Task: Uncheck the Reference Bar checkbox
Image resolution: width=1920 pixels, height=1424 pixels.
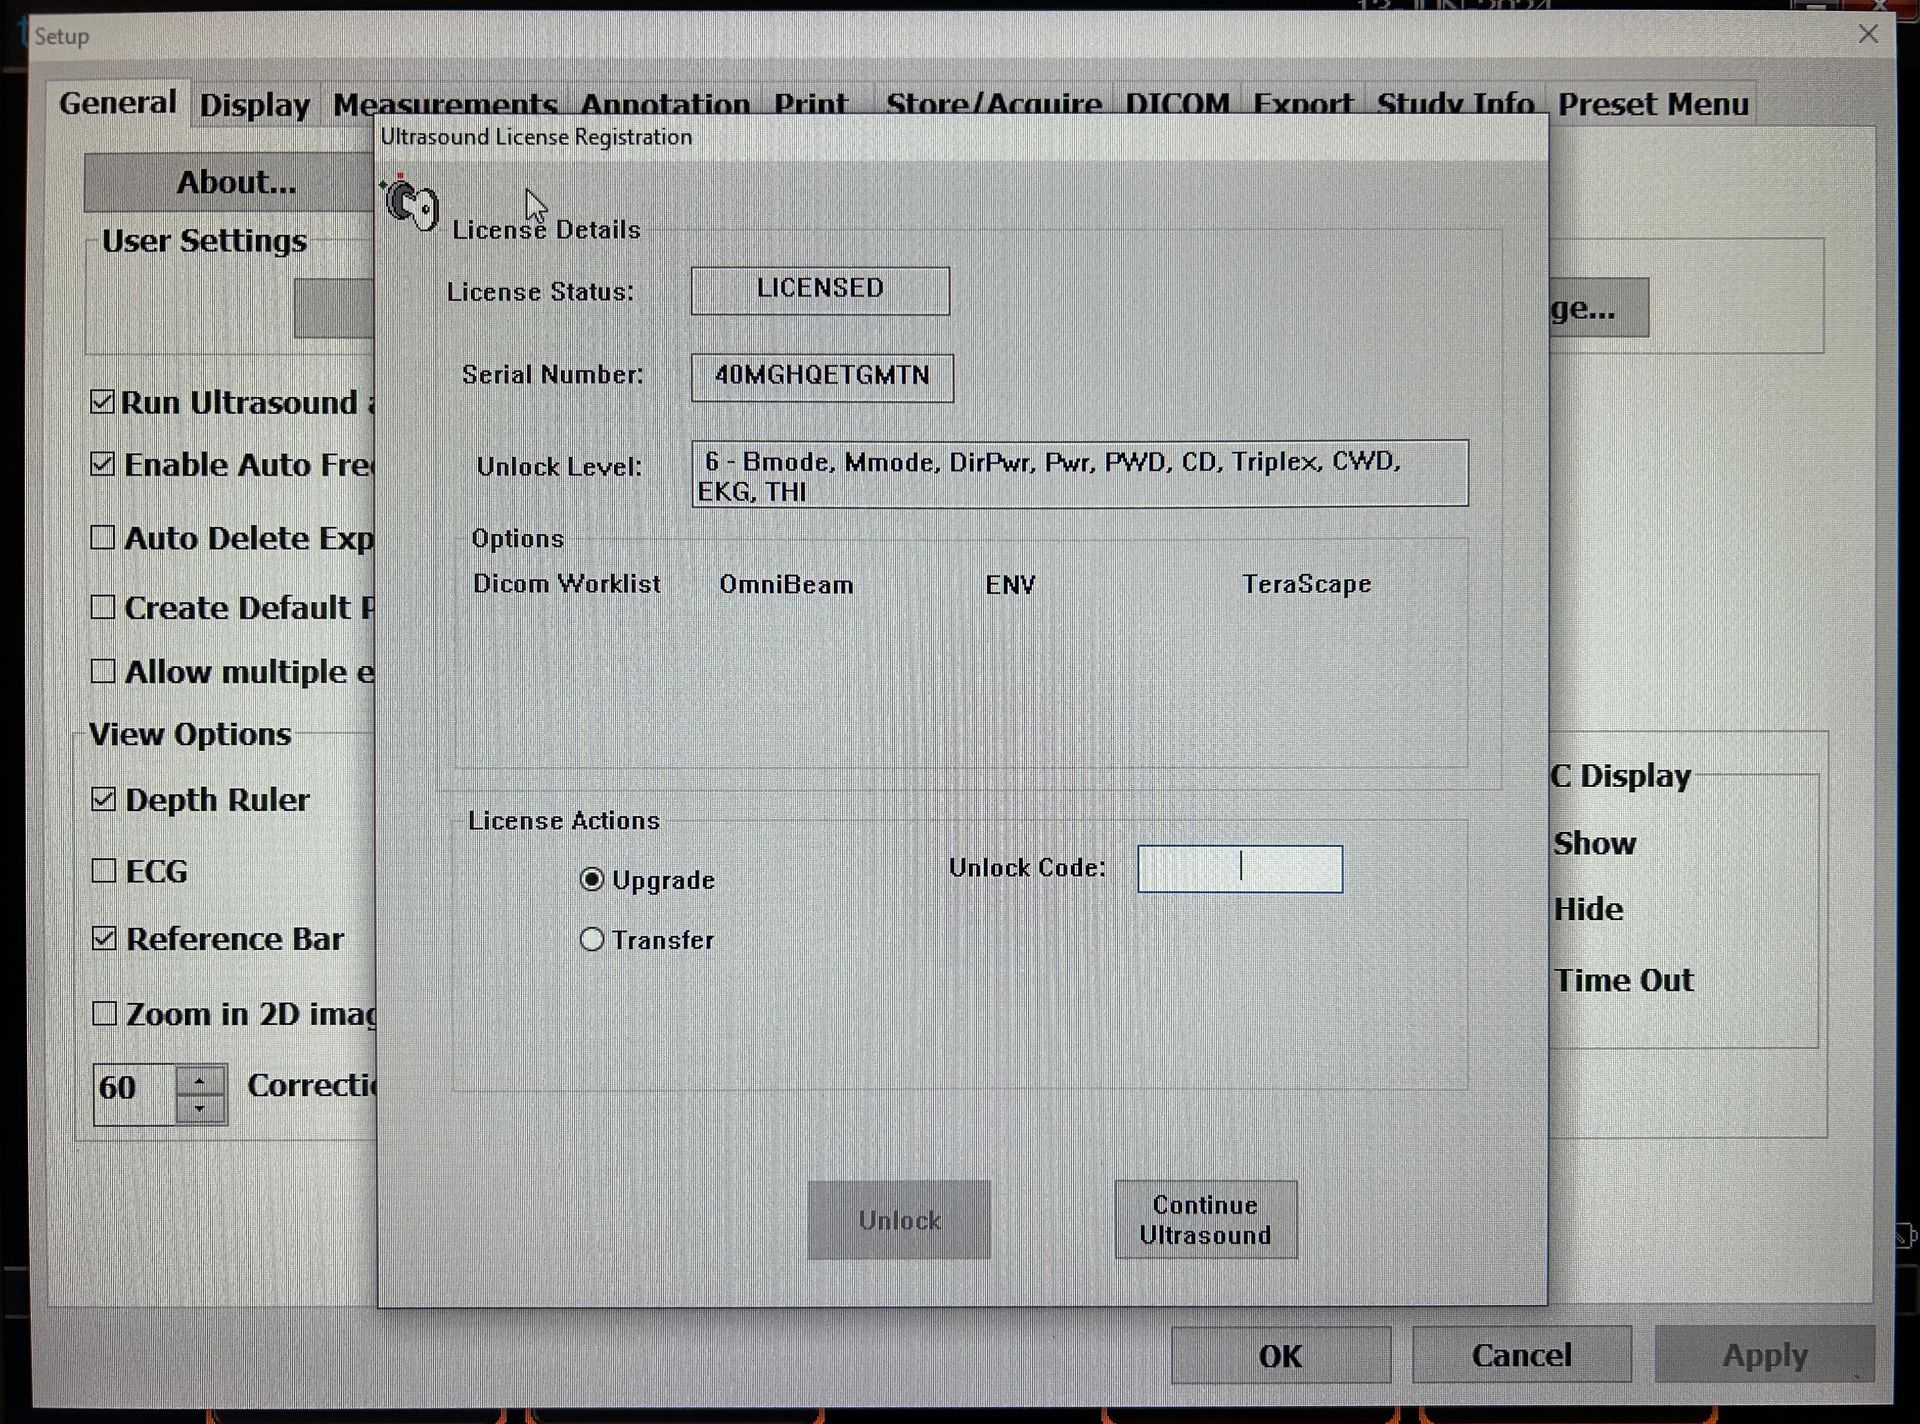Action: [104, 938]
